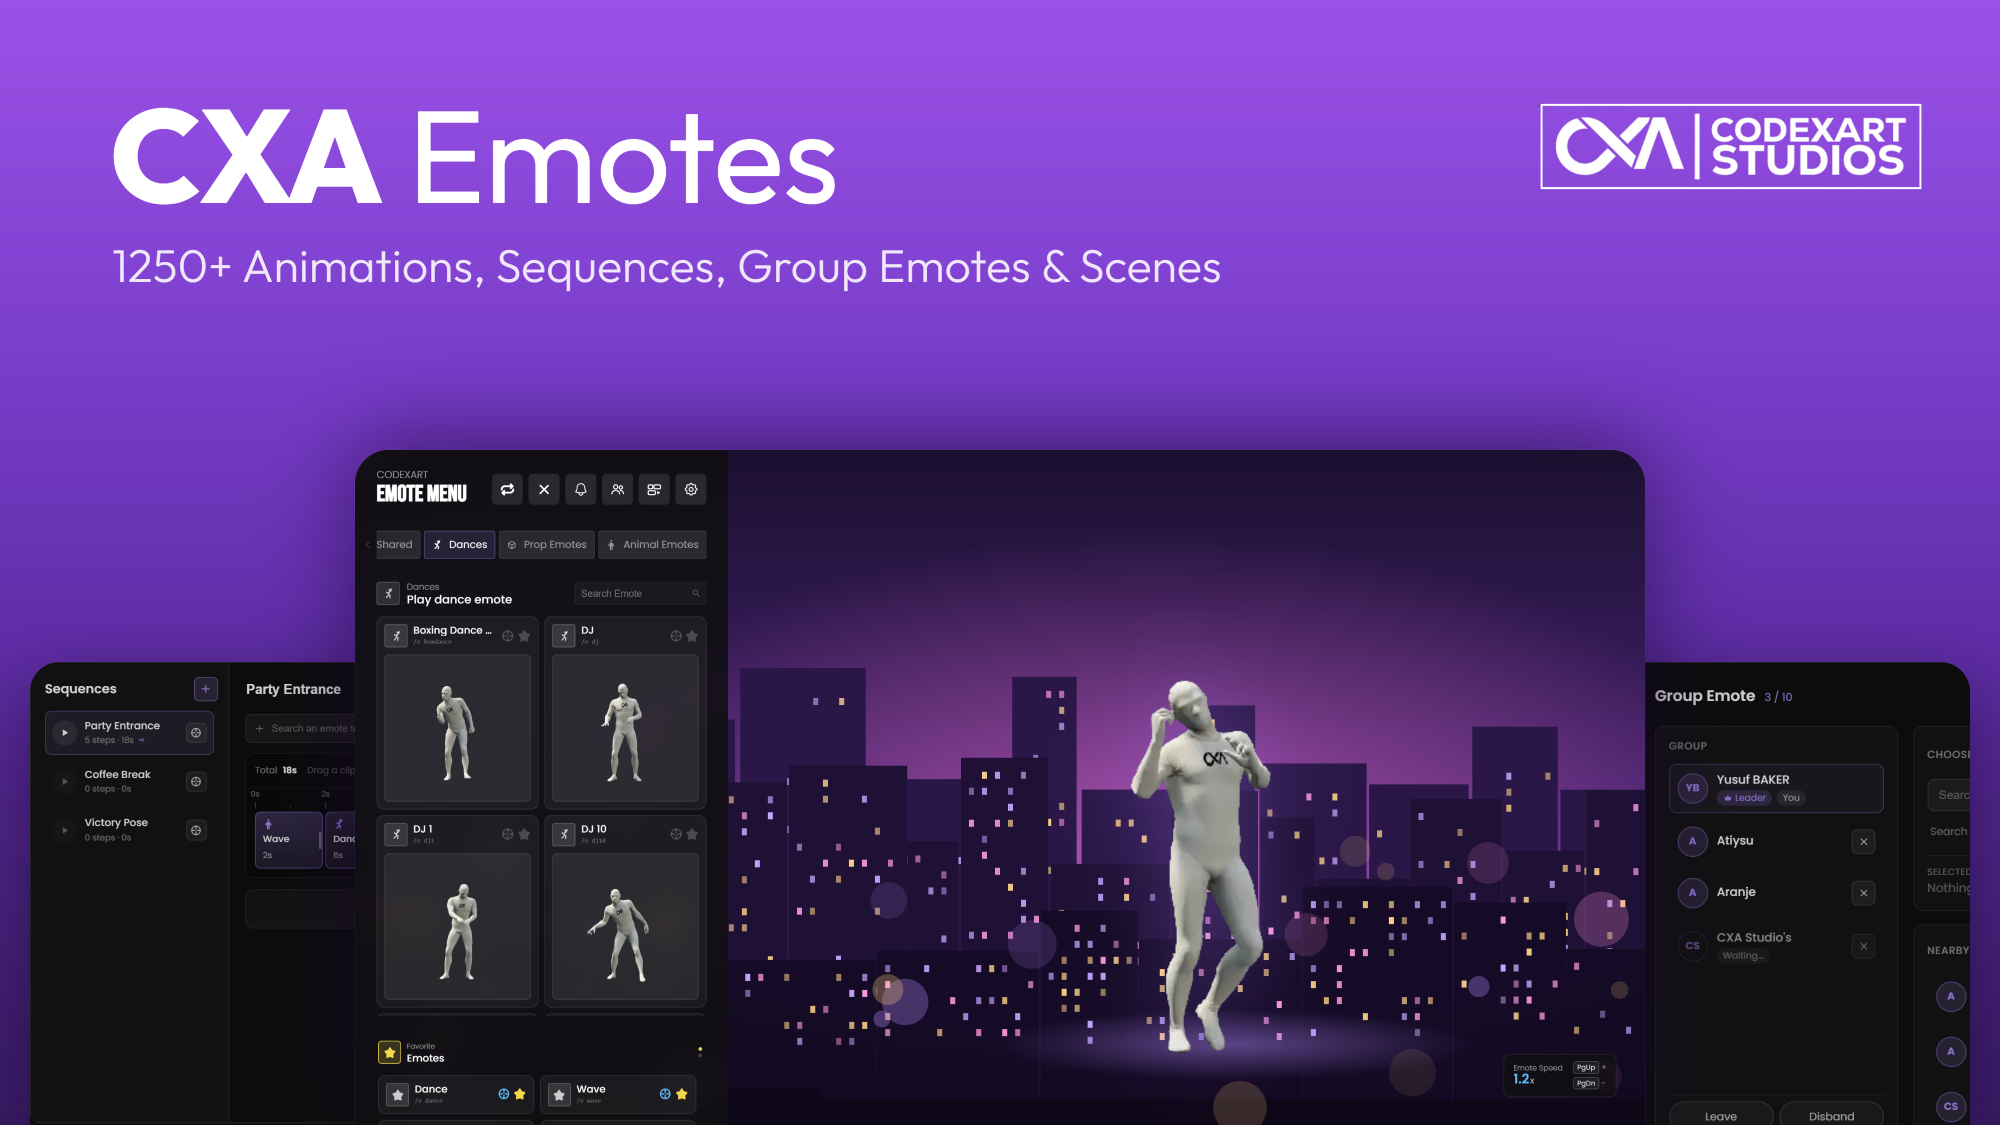
Task: Select the Wave clip on the timeline
Action: [289, 840]
